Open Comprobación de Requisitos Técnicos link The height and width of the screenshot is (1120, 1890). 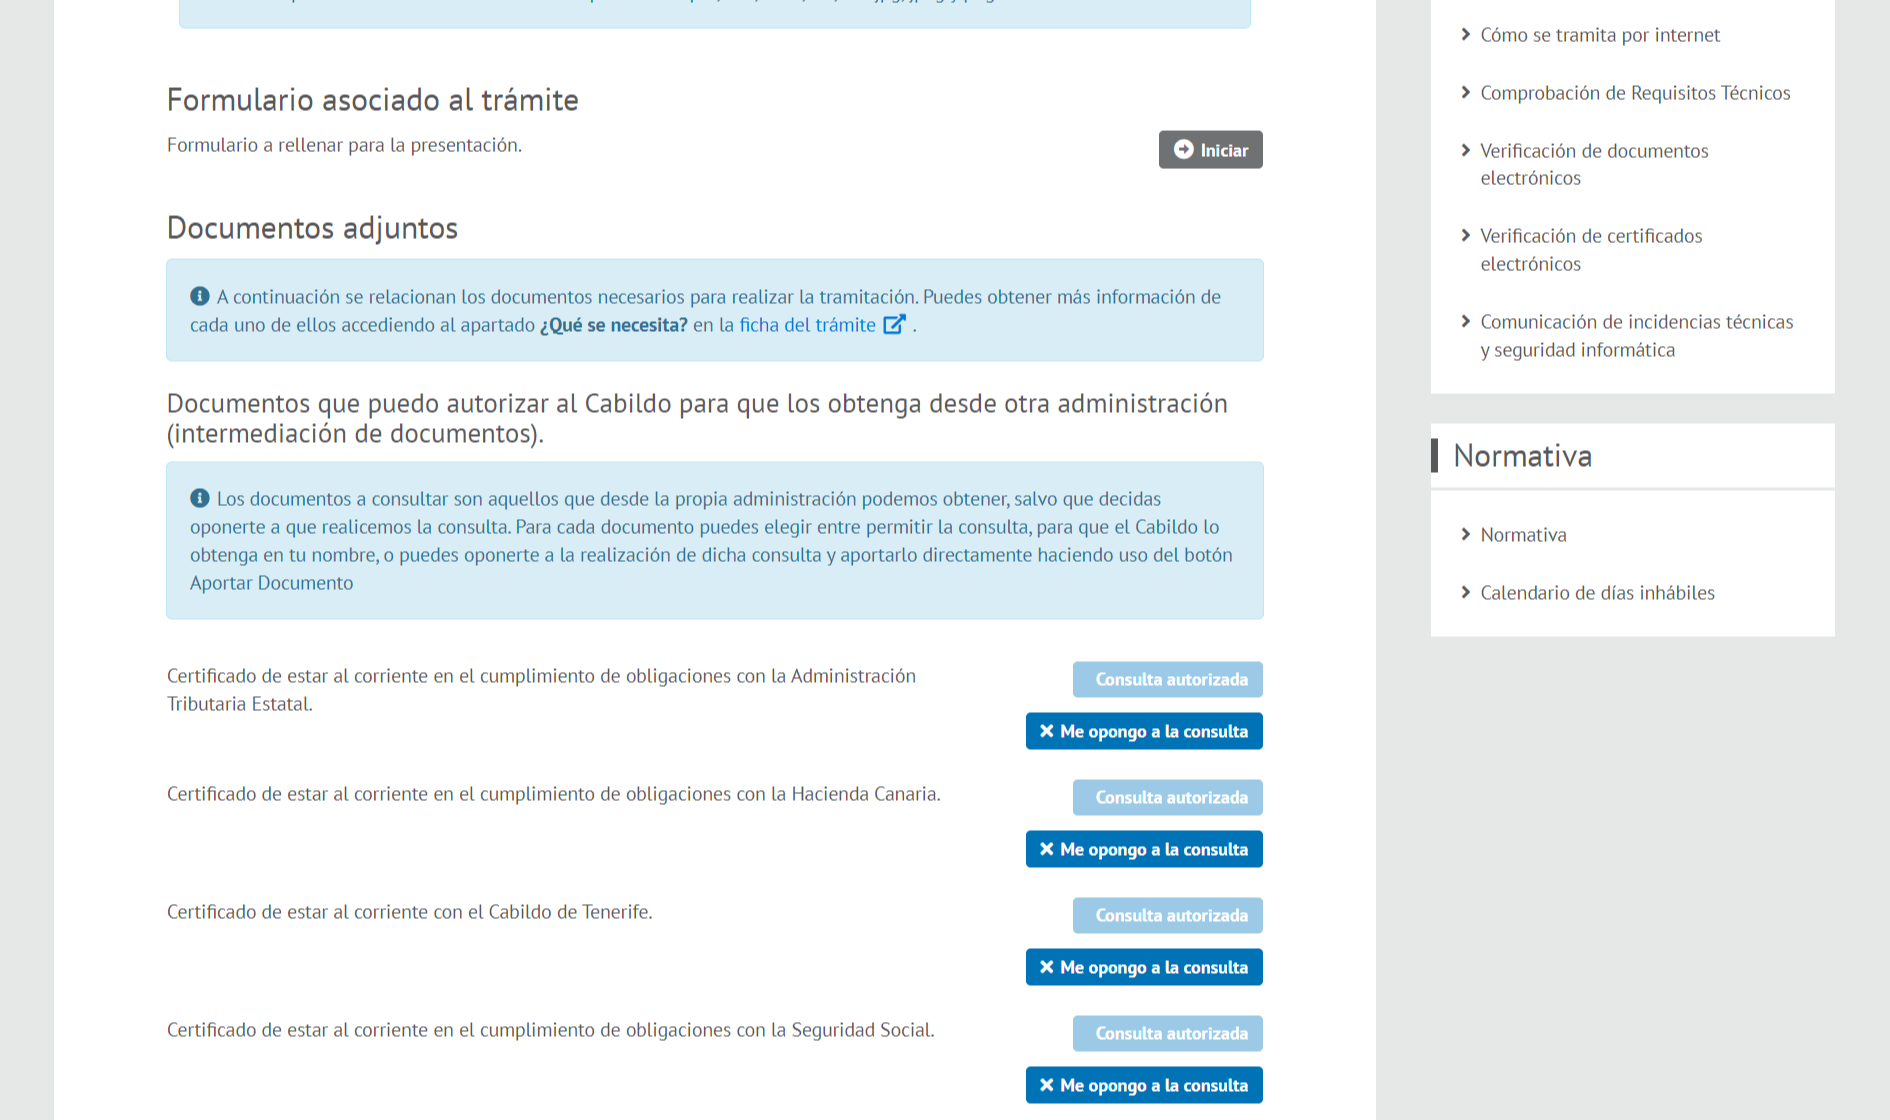[1635, 93]
